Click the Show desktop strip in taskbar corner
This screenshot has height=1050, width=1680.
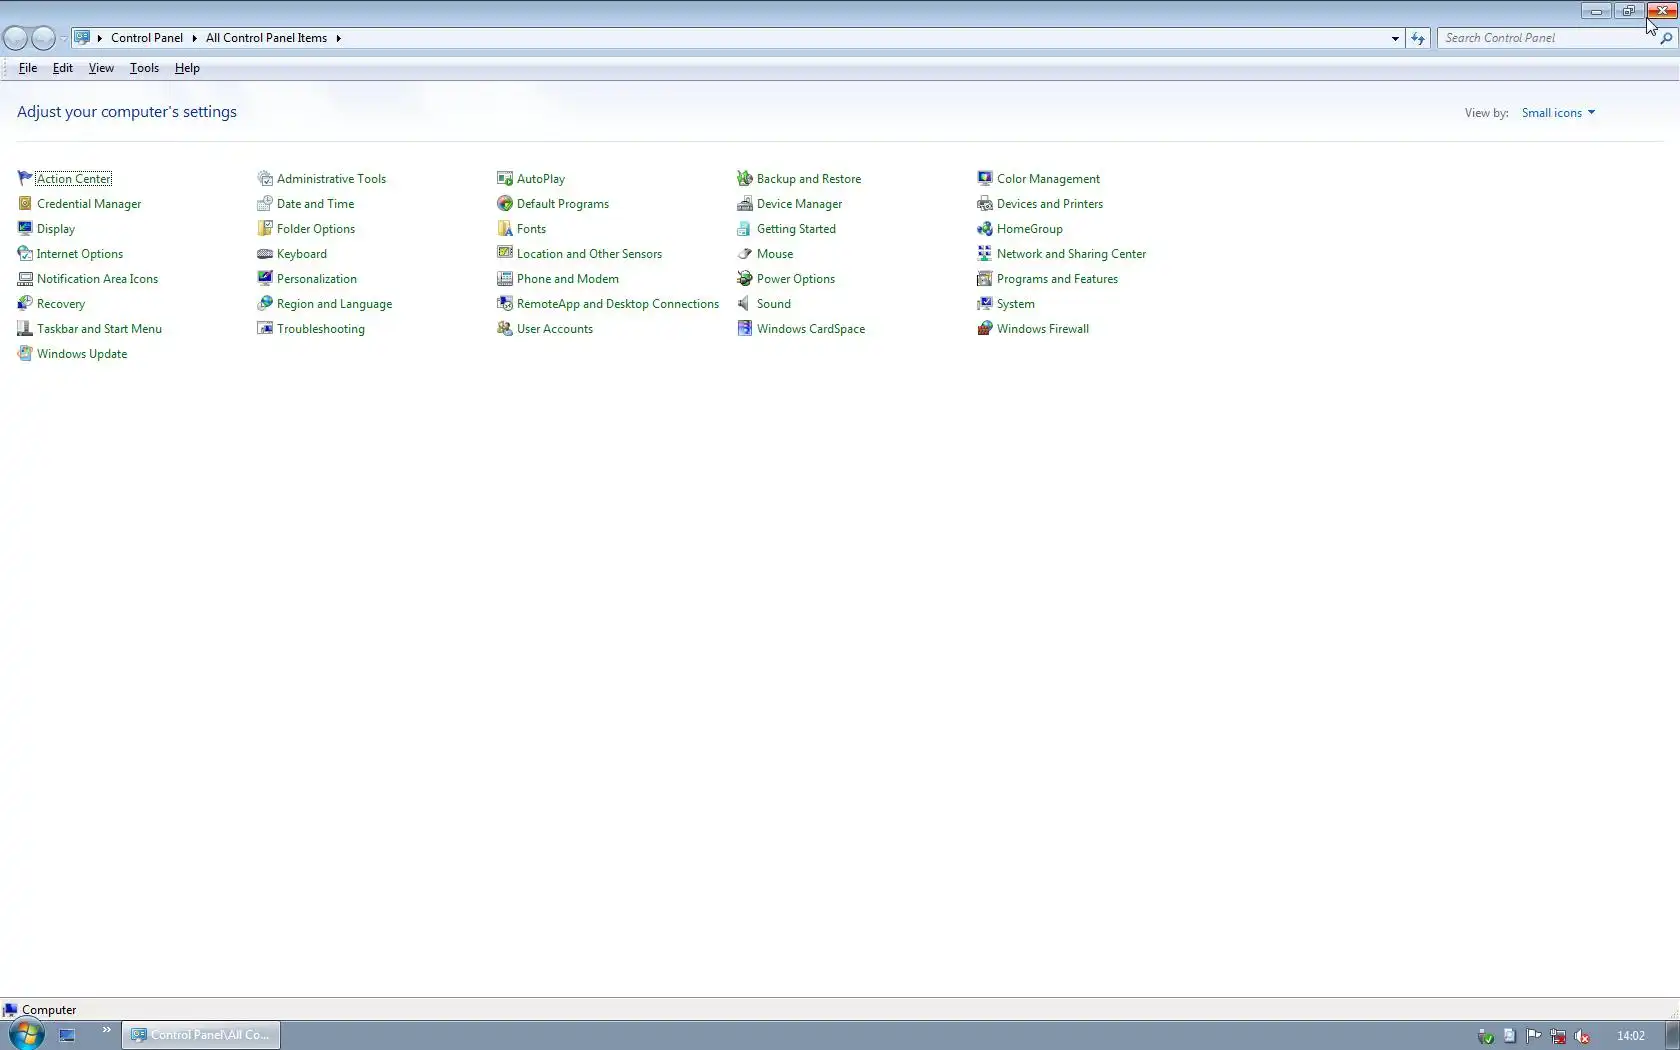[x=1672, y=1035]
